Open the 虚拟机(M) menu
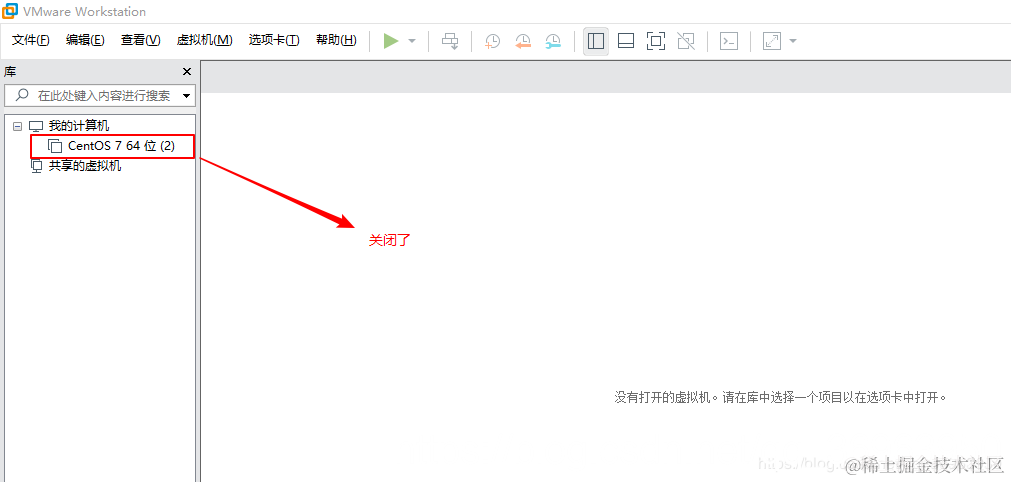Viewport: 1011px width, 482px height. [x=204, y=41]
